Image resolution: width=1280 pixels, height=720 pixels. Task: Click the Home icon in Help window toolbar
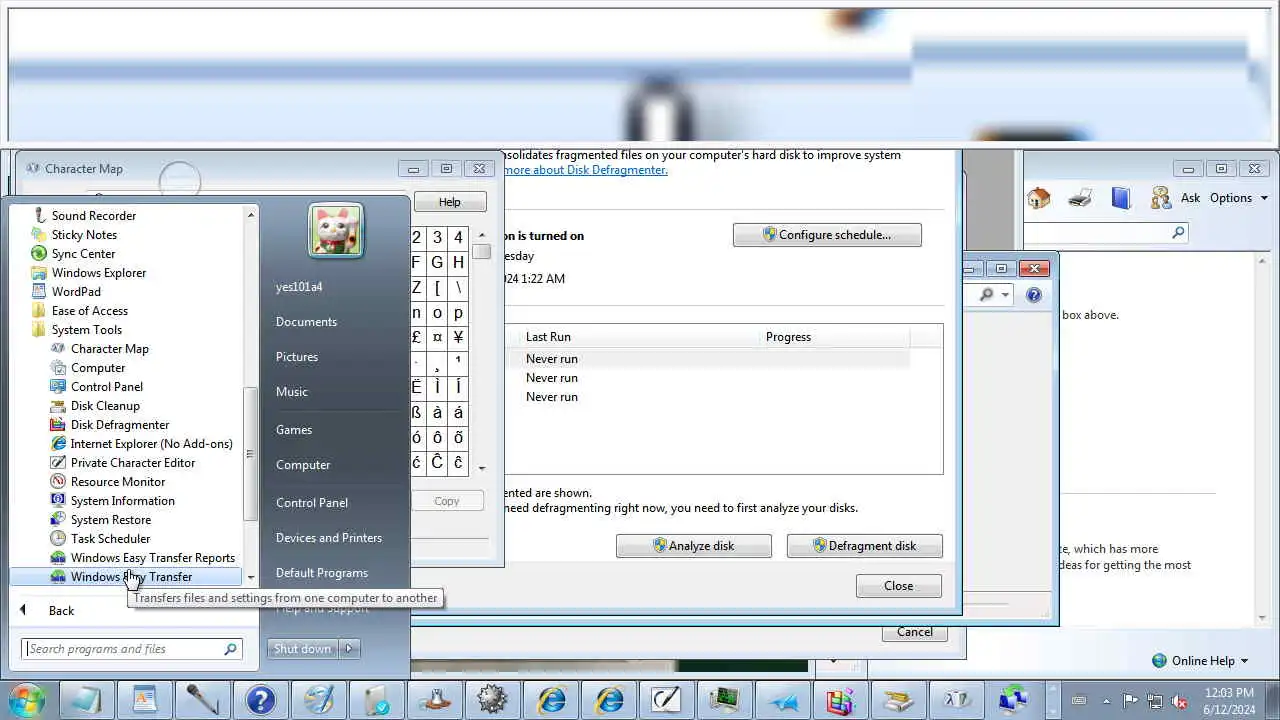tap(1039, 198)
